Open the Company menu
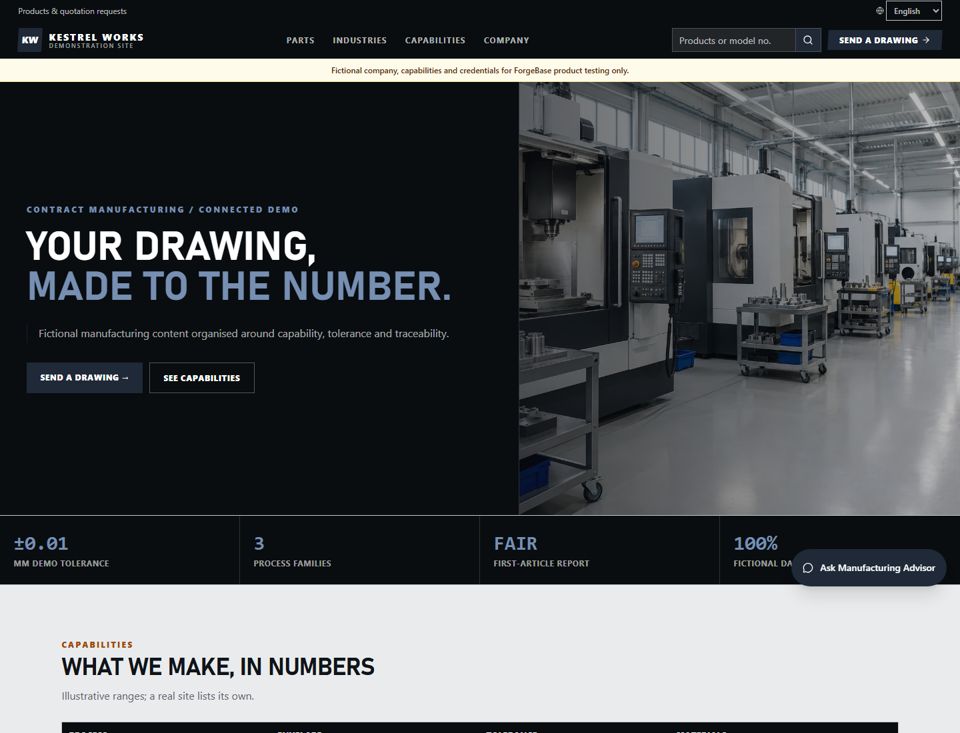The width and height of the screenshot is (960, 733). coord(506,40)
